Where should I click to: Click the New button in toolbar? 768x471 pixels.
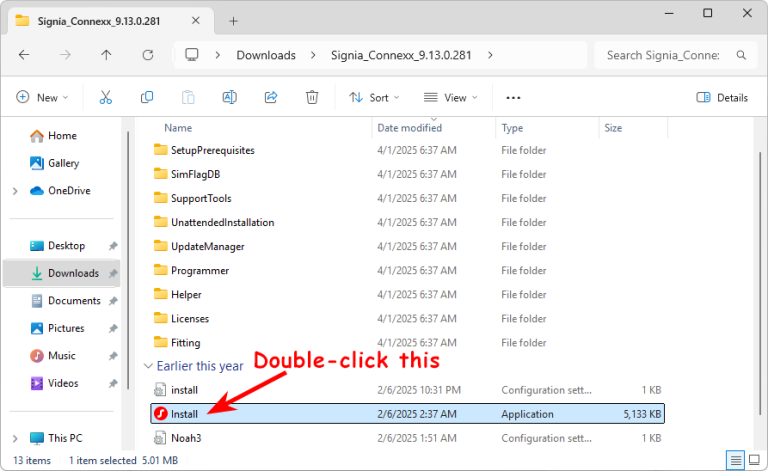pos(43,97)
